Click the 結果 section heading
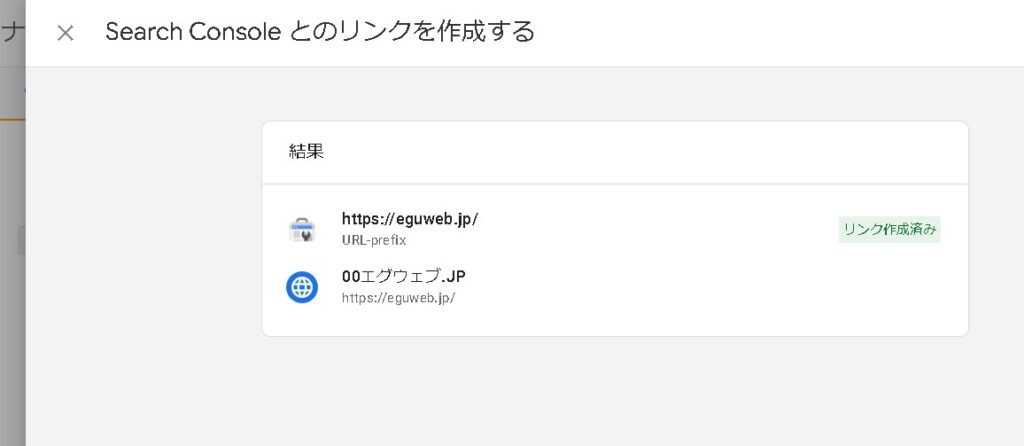The width and height of the screenshot is (1024, 446). 306,152
